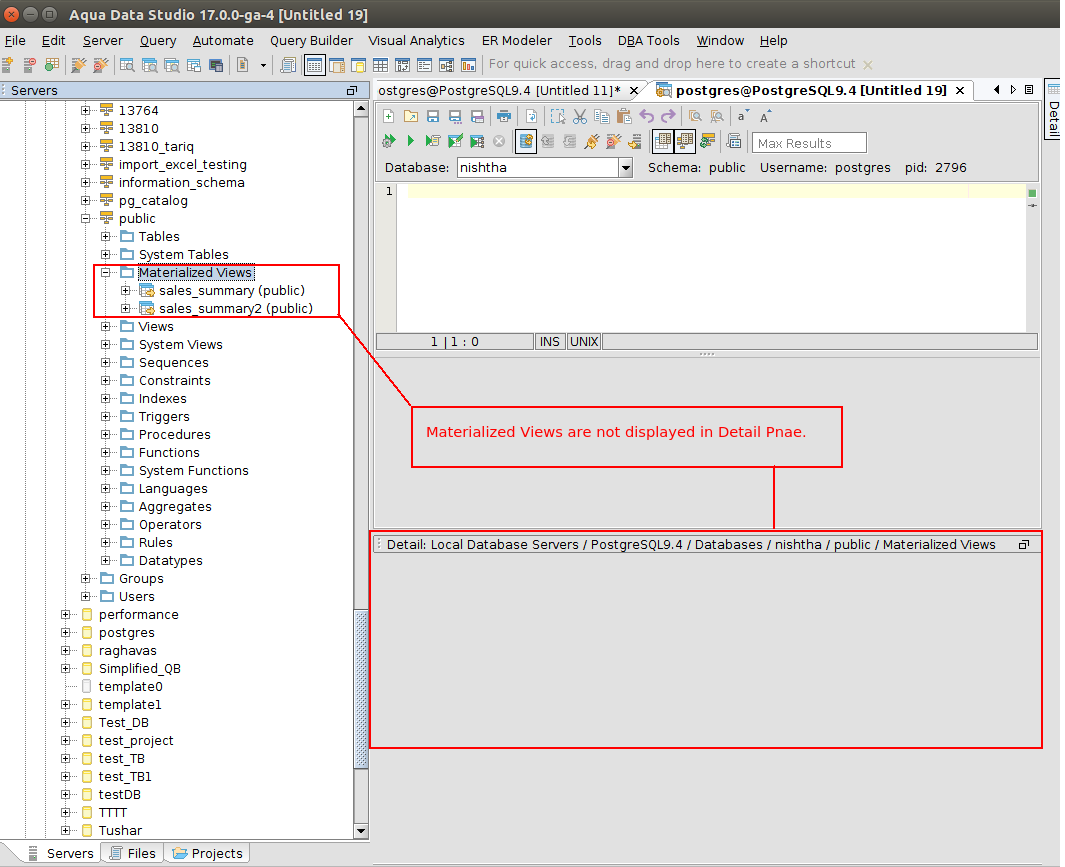Toggle the Grid Results display button
The image size is (1065, 867).
pyautogui.click(x=663, y=141)
